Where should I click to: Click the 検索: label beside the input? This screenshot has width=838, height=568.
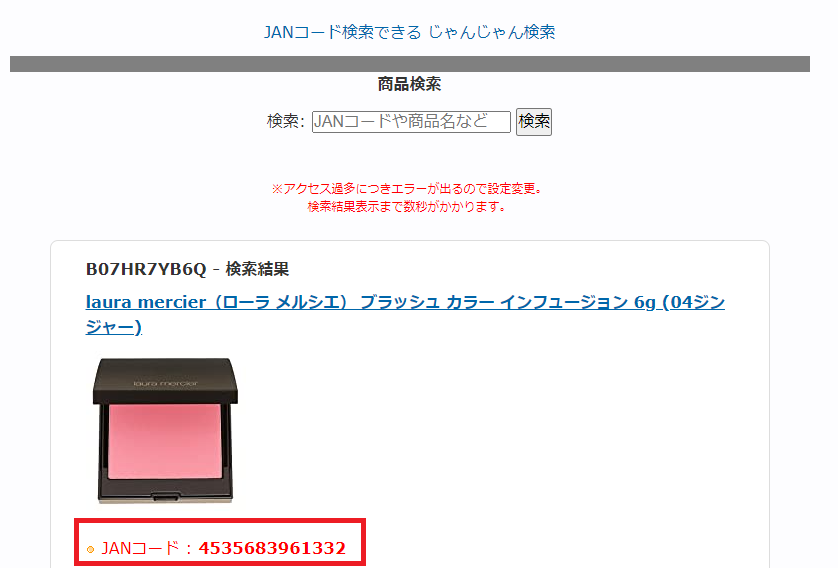[x=285, y=121]
